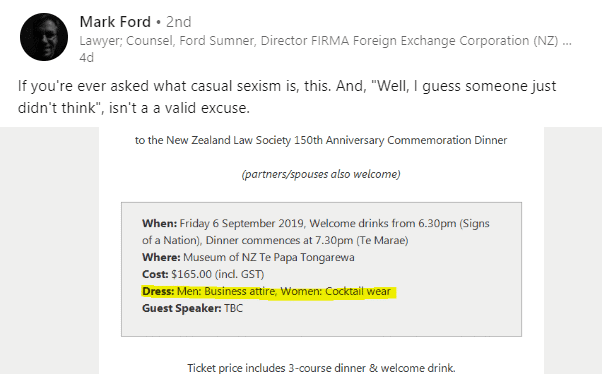The width and height of the screenshot is (602, 388).
Task: Select the Women: Cocktail wear text
Action: [336, 291]
